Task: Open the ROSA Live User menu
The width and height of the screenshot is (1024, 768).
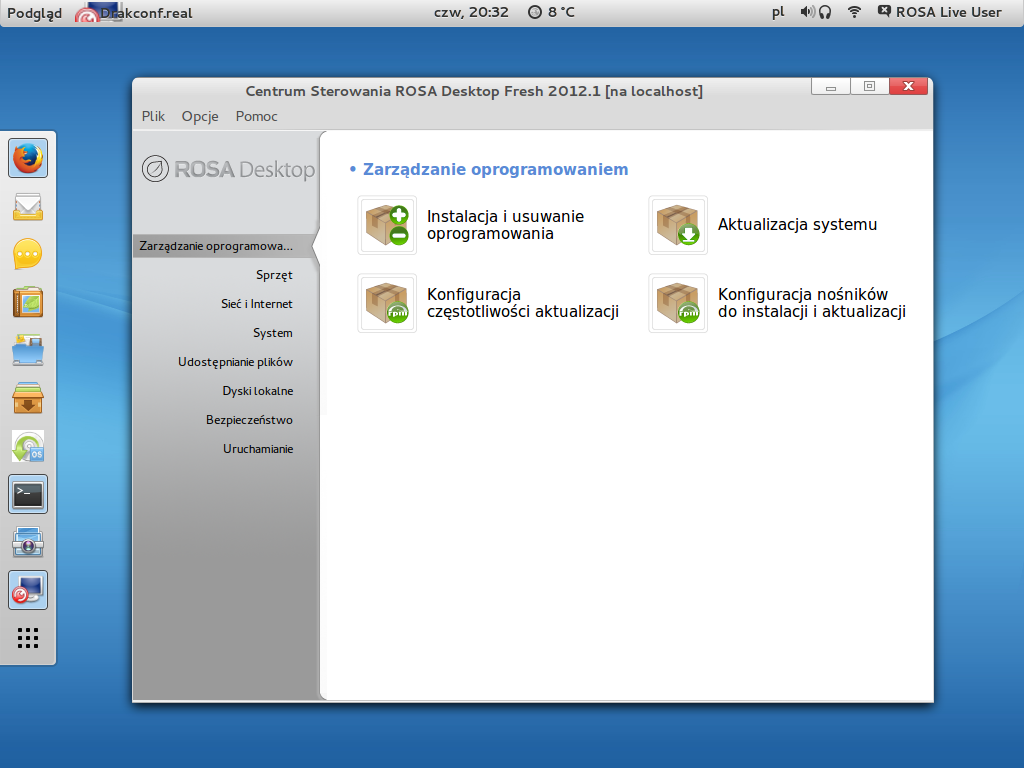Action: tap(940, 12)
